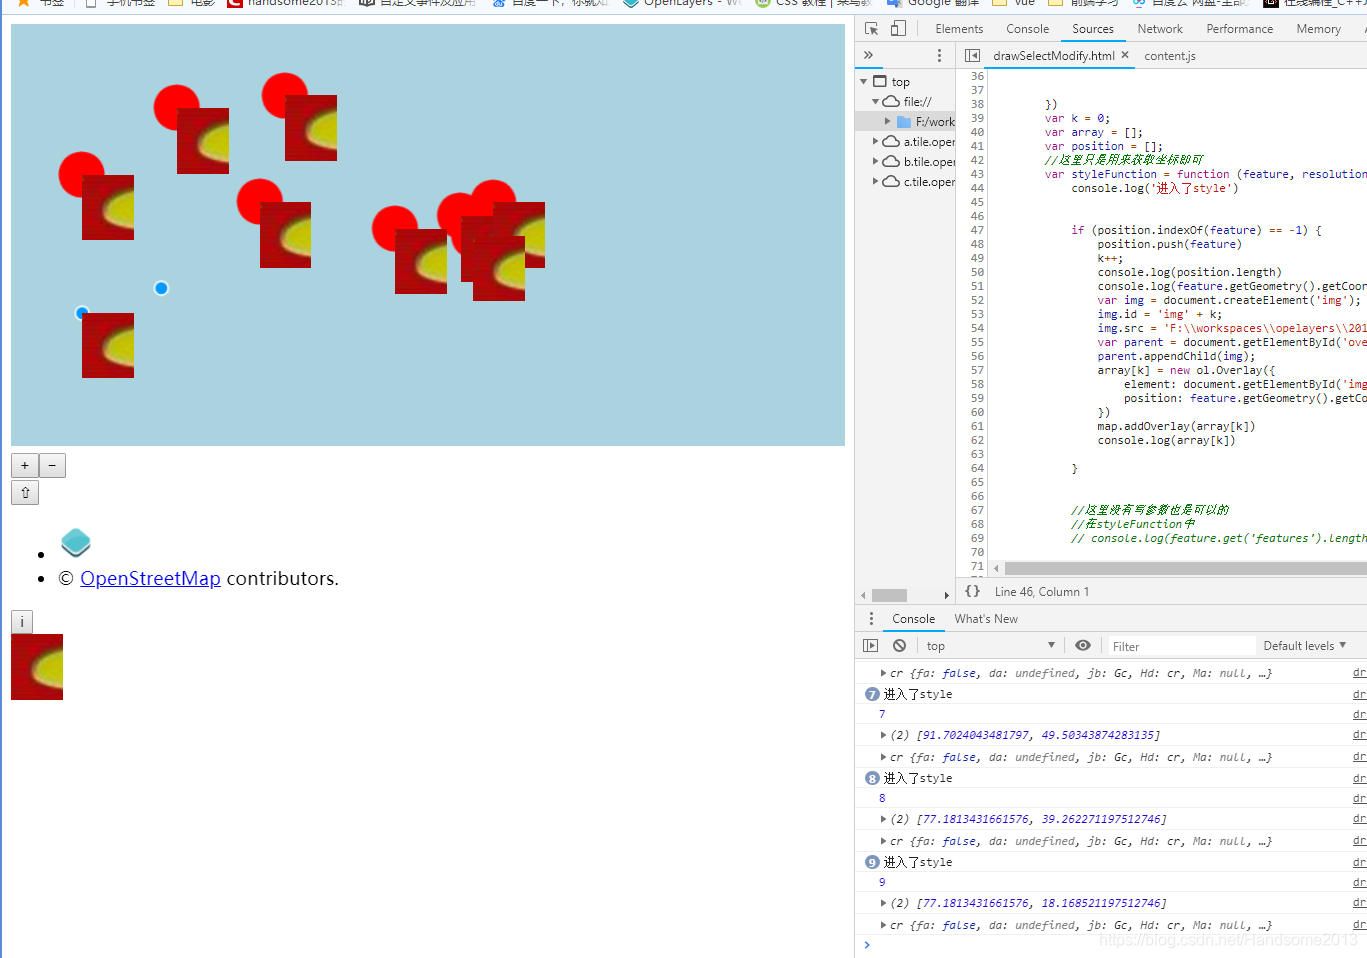Expand the array starting with 91.7024043481797
The width and height of the screenshot is (1367, 958).
883,735
